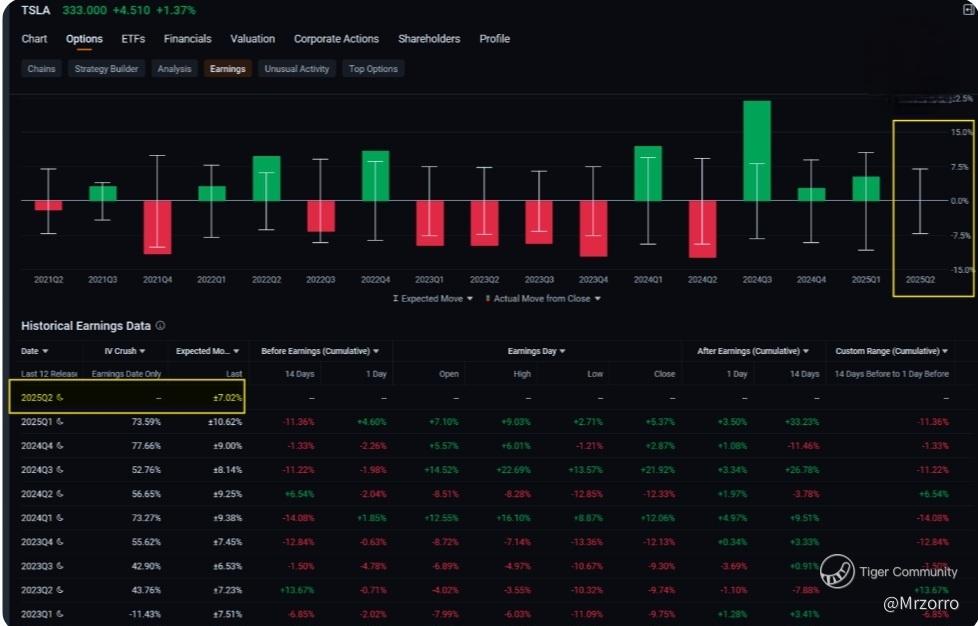Click the moon icon next to 2024Q3

(x=60, y=470)
